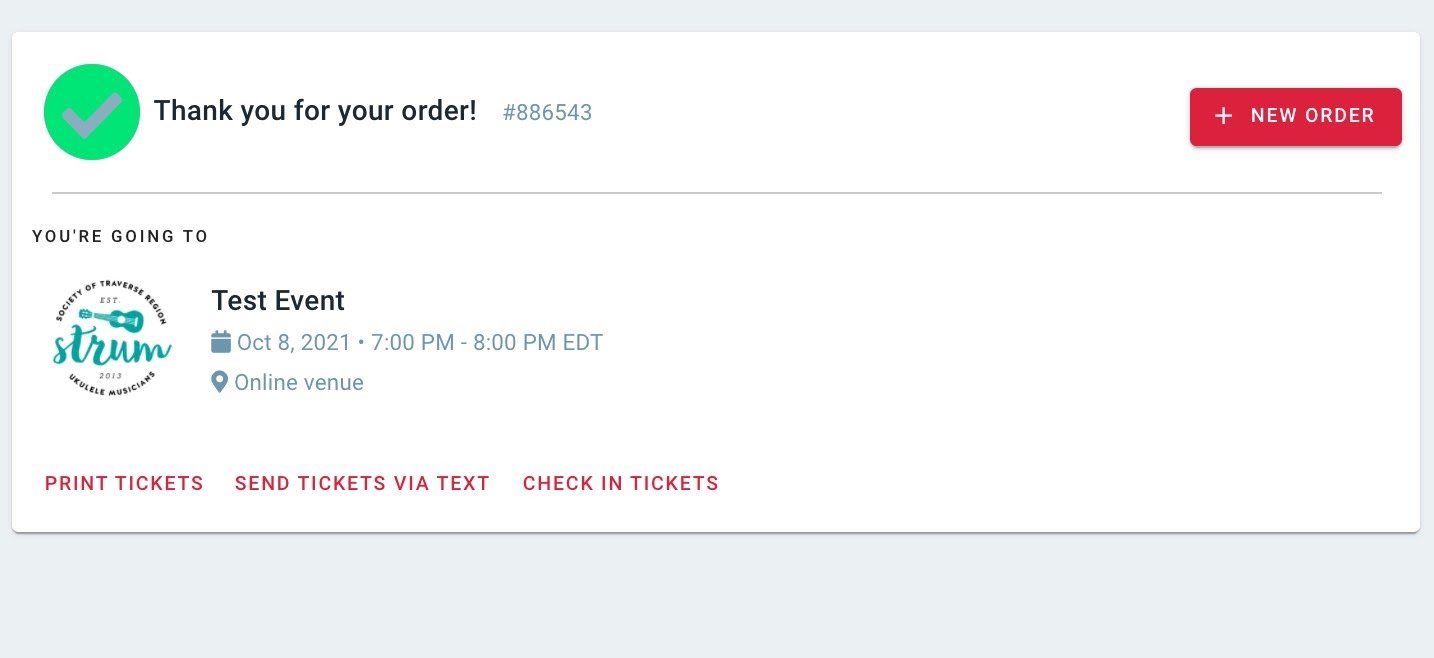Open CHECK IN TICKETS
Screen dimensions: 1434x658
(621, 484)
